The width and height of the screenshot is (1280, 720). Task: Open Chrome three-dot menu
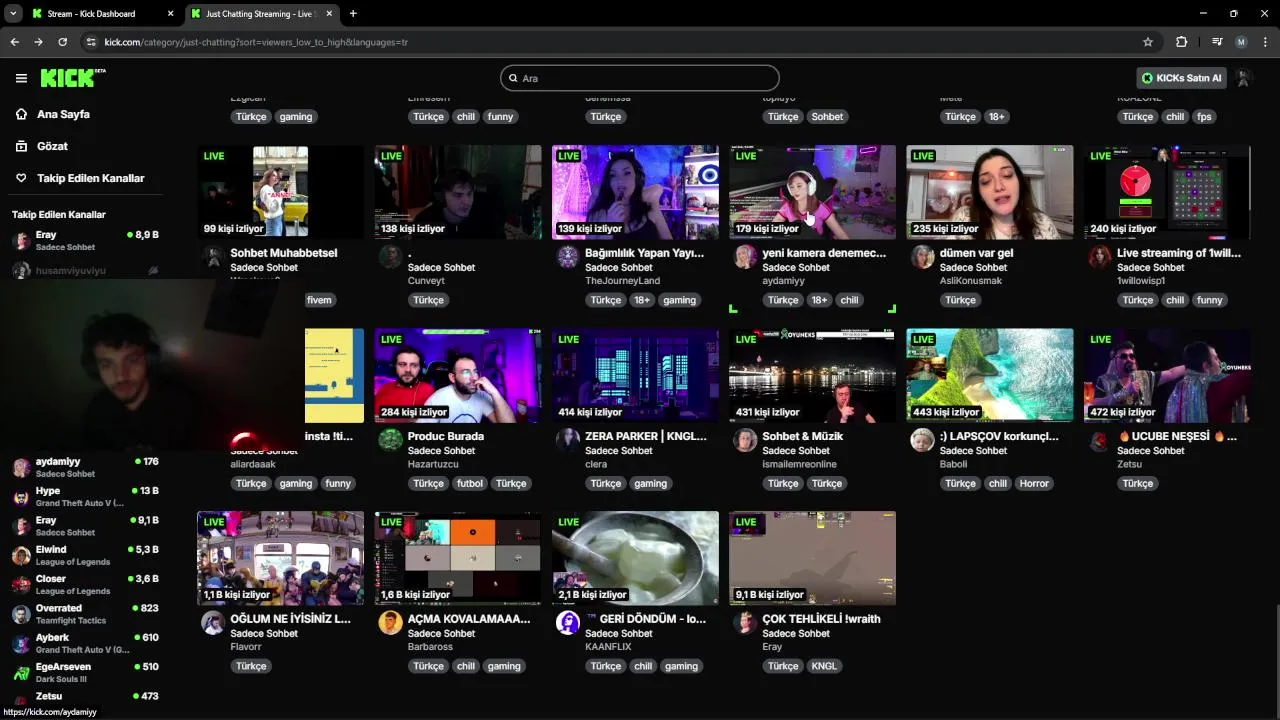click(x=1265, y=42)
